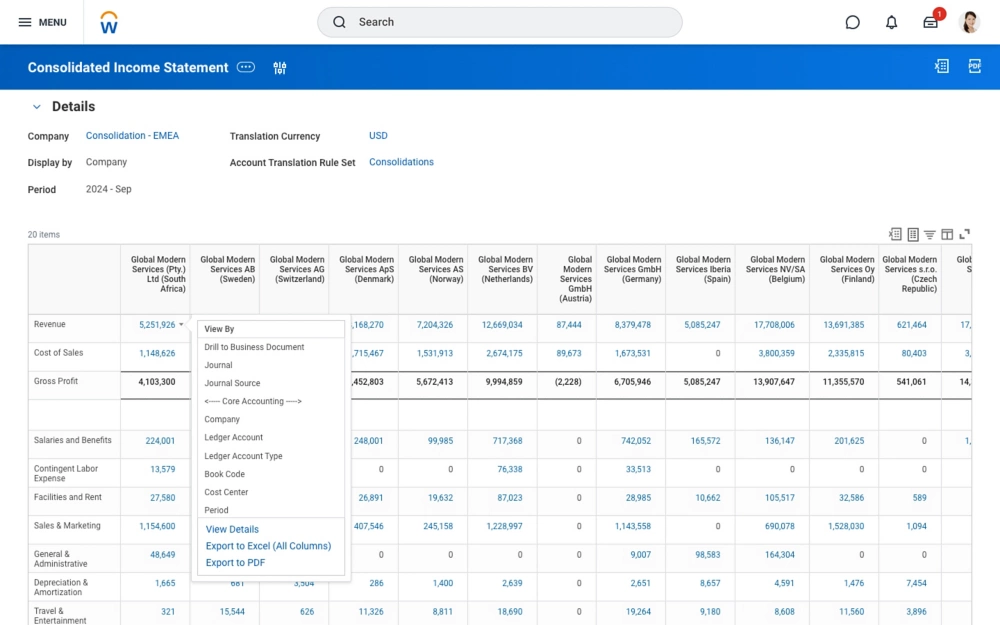Open Salaries and Benefits value 224,001

click(x=160, y=441)
